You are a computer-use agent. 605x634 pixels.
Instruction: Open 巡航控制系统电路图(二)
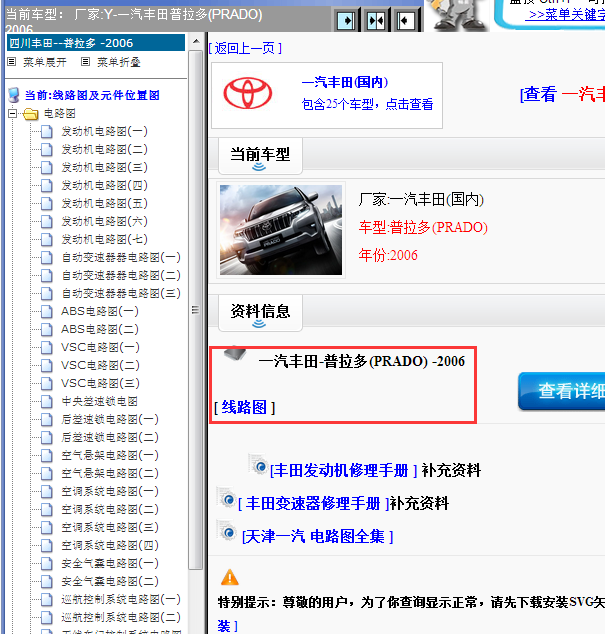click(121, 617)
